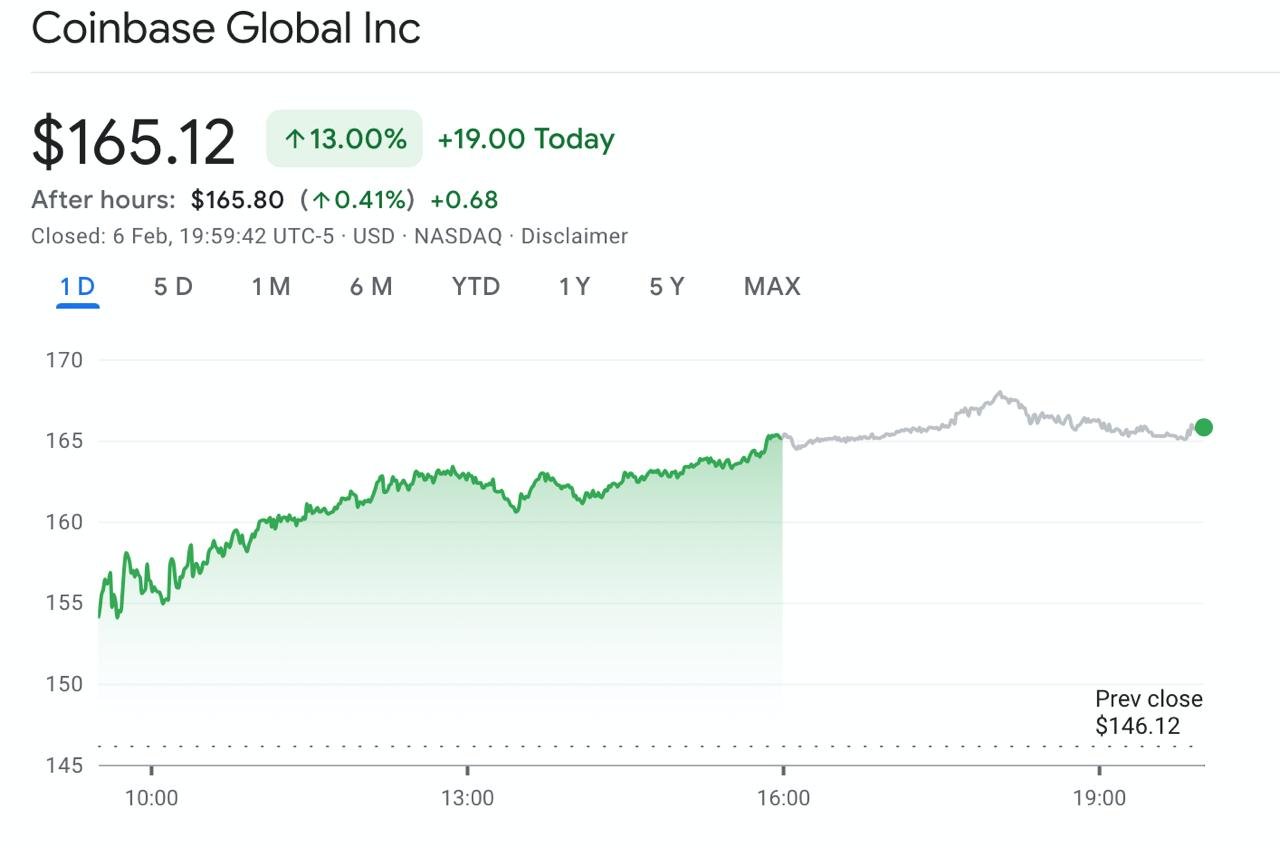
Task: Choose the 5 Y range tab
Action: tap(667, 287)
